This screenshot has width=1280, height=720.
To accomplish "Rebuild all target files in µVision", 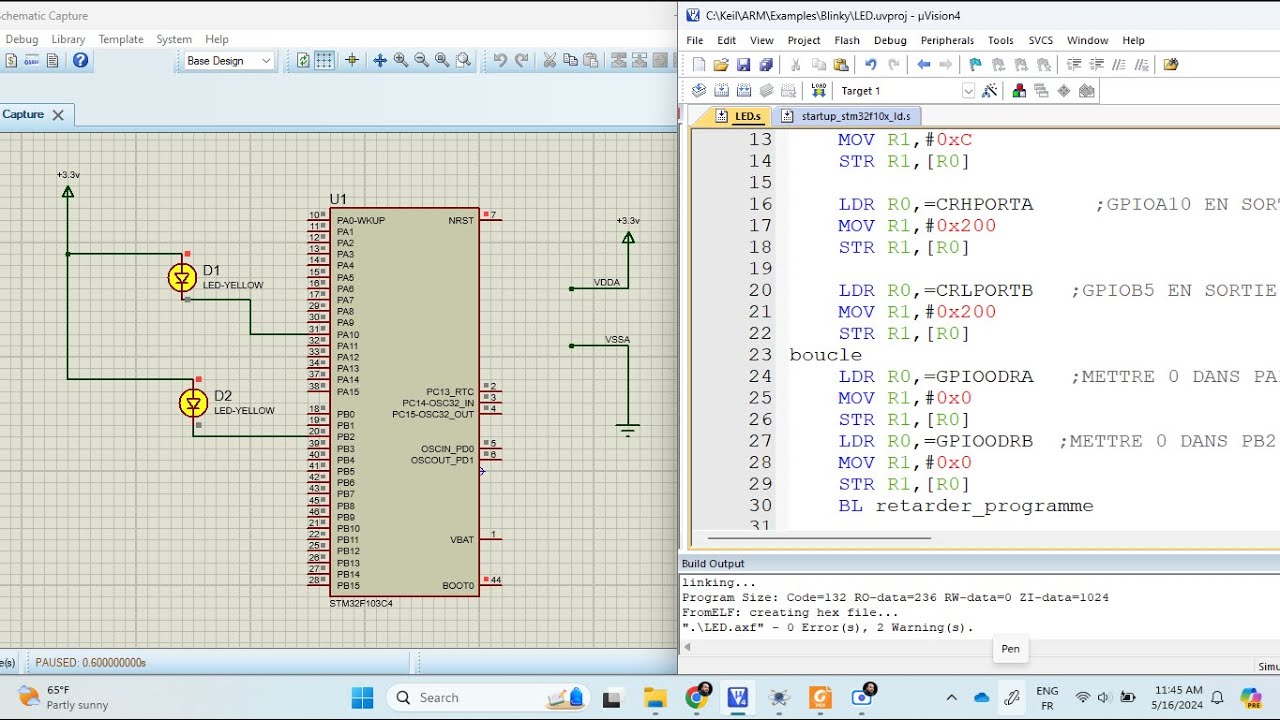I will pos(743,91).
